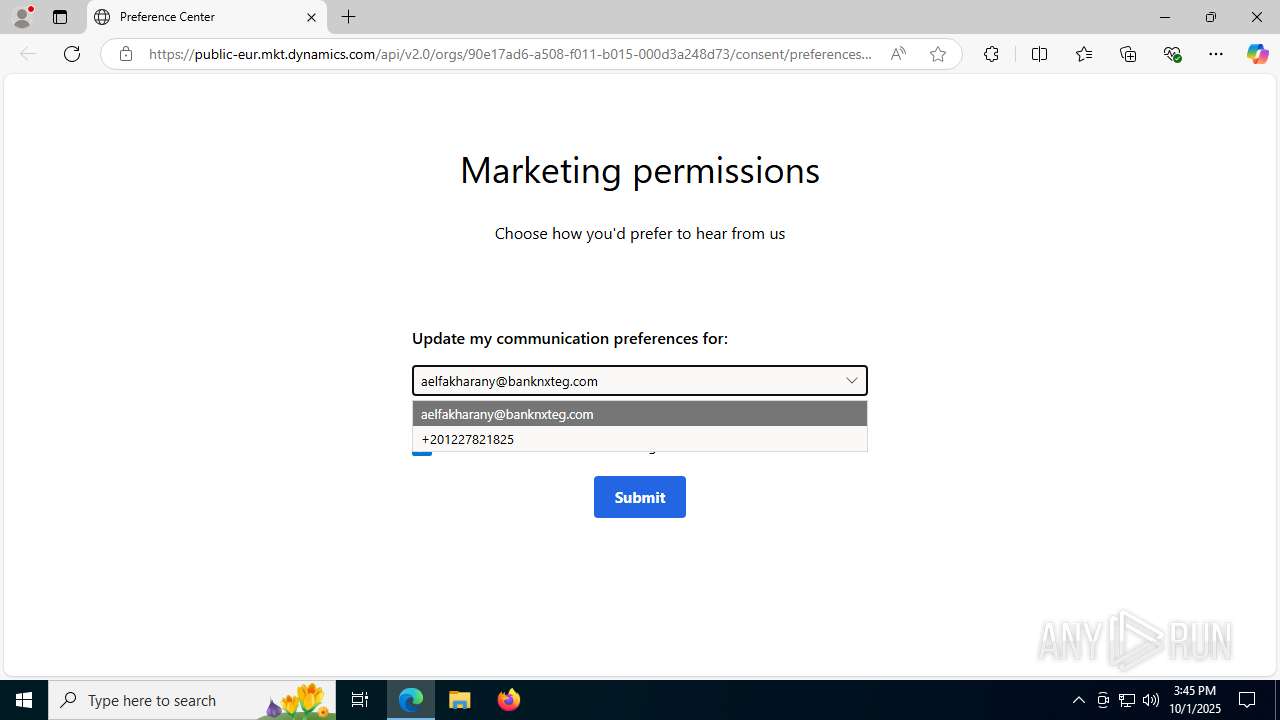Expand the email contact dropdown arrow
This screenshot has width=1280, height=720.
click(852, 381)
